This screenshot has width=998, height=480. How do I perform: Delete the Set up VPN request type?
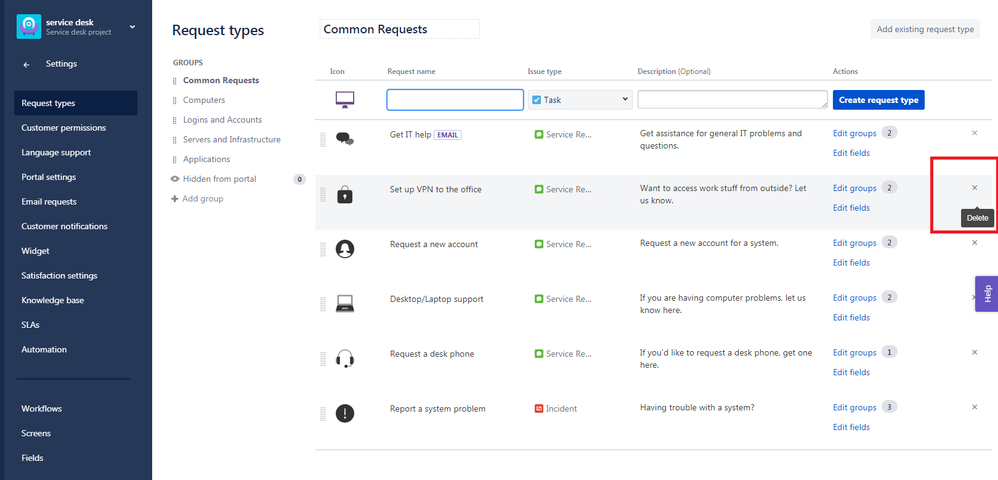(974, 188)
